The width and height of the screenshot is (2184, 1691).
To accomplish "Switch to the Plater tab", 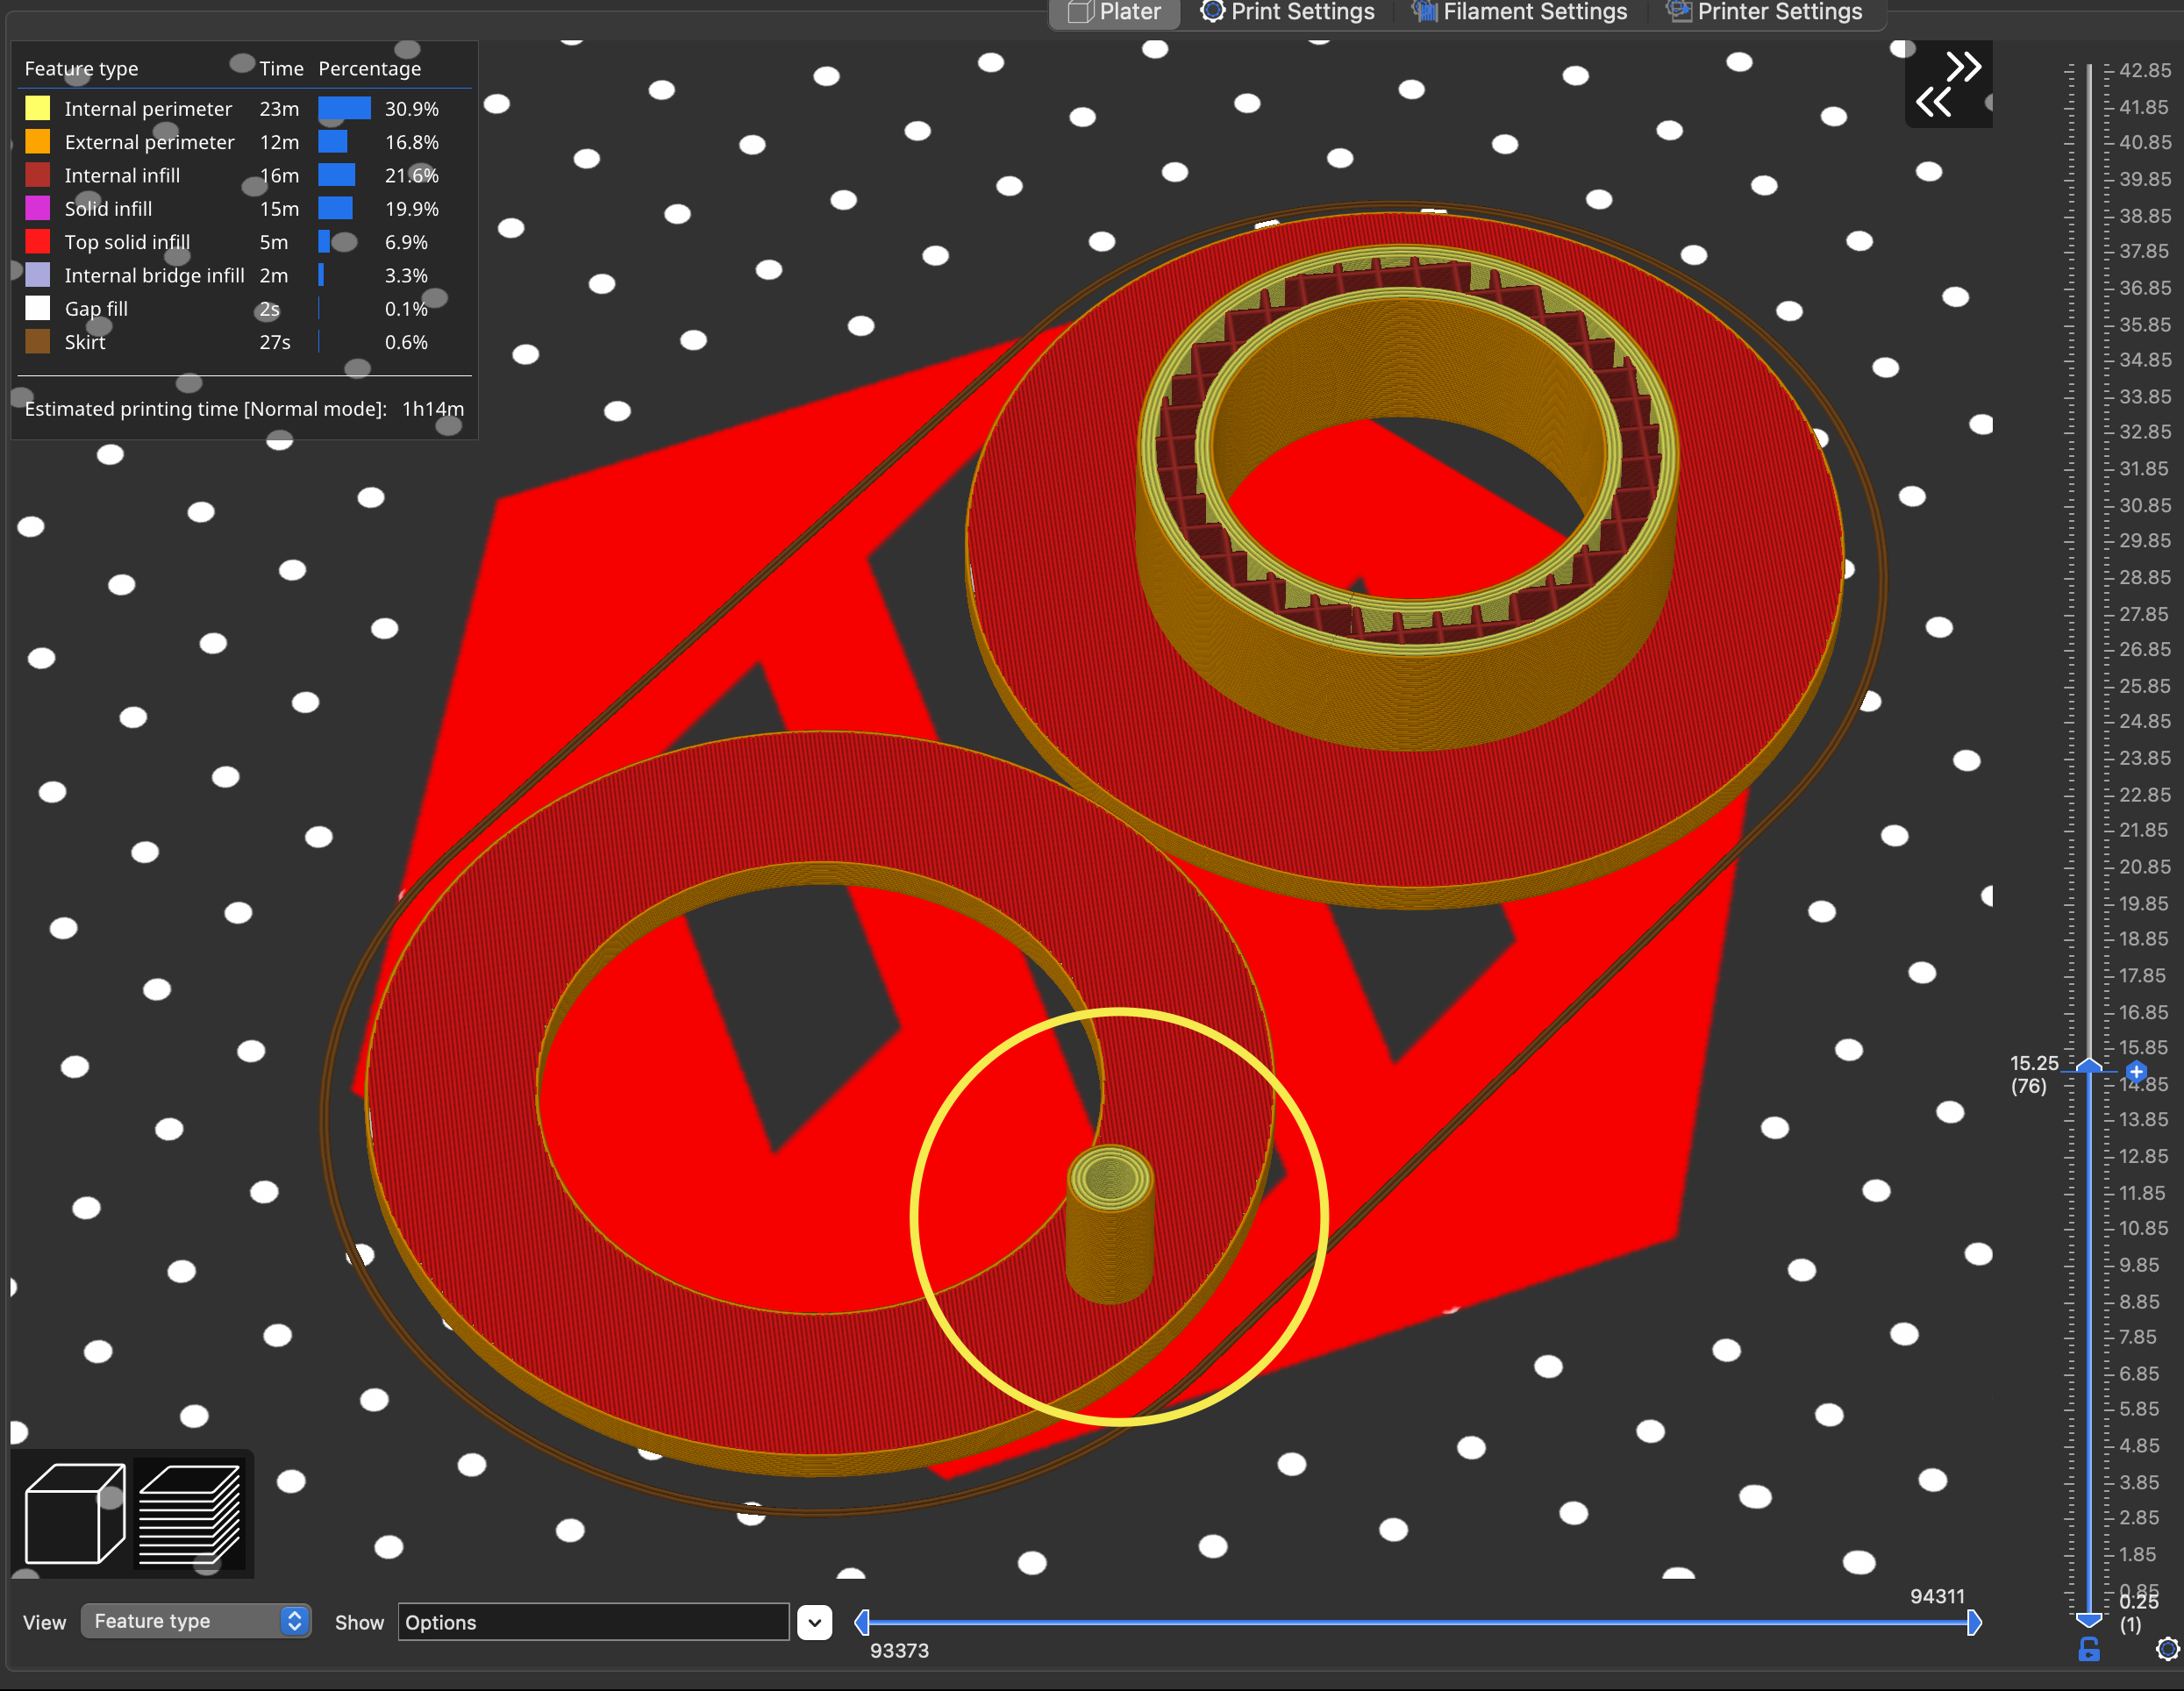I will click(1114, 12).
